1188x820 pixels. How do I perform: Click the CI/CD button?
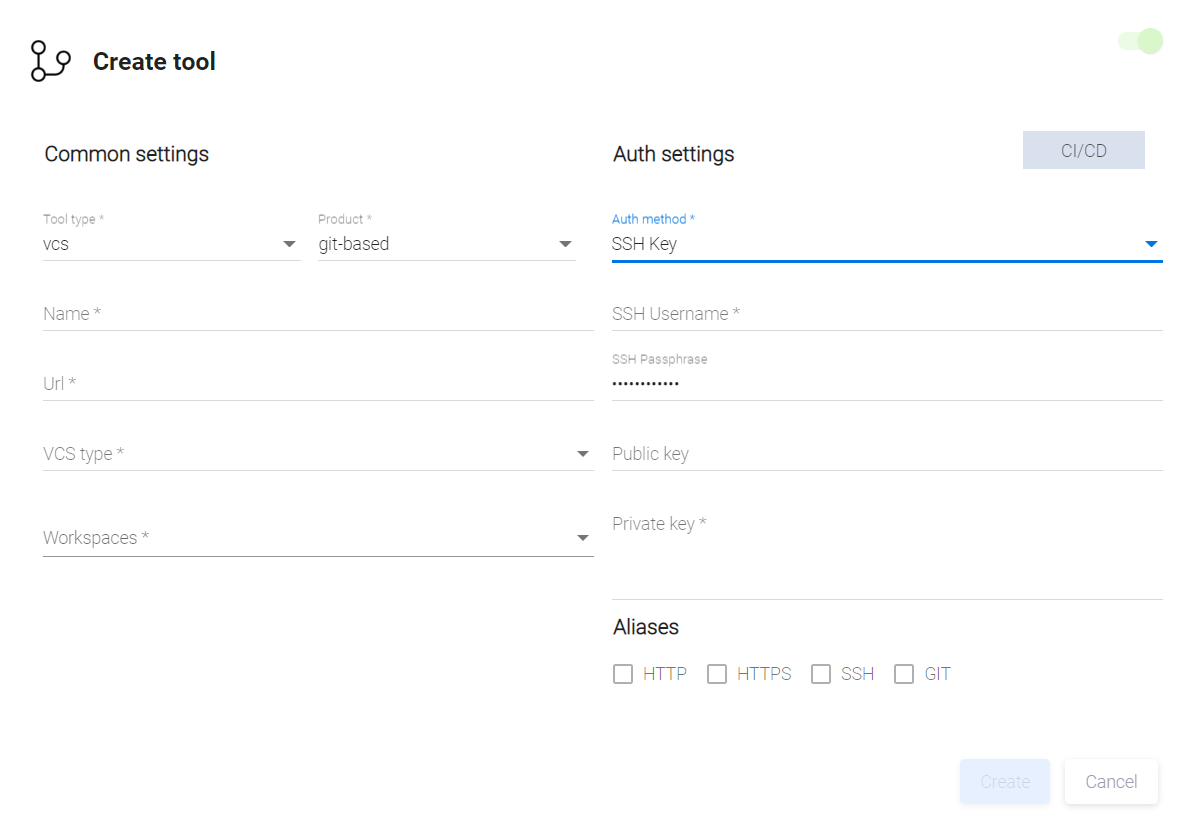(x=1083, y=151)
